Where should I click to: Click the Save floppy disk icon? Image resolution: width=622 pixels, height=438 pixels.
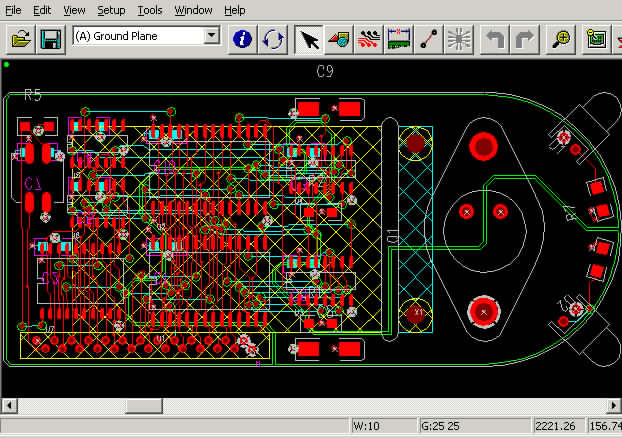click(x=50, y=39)
